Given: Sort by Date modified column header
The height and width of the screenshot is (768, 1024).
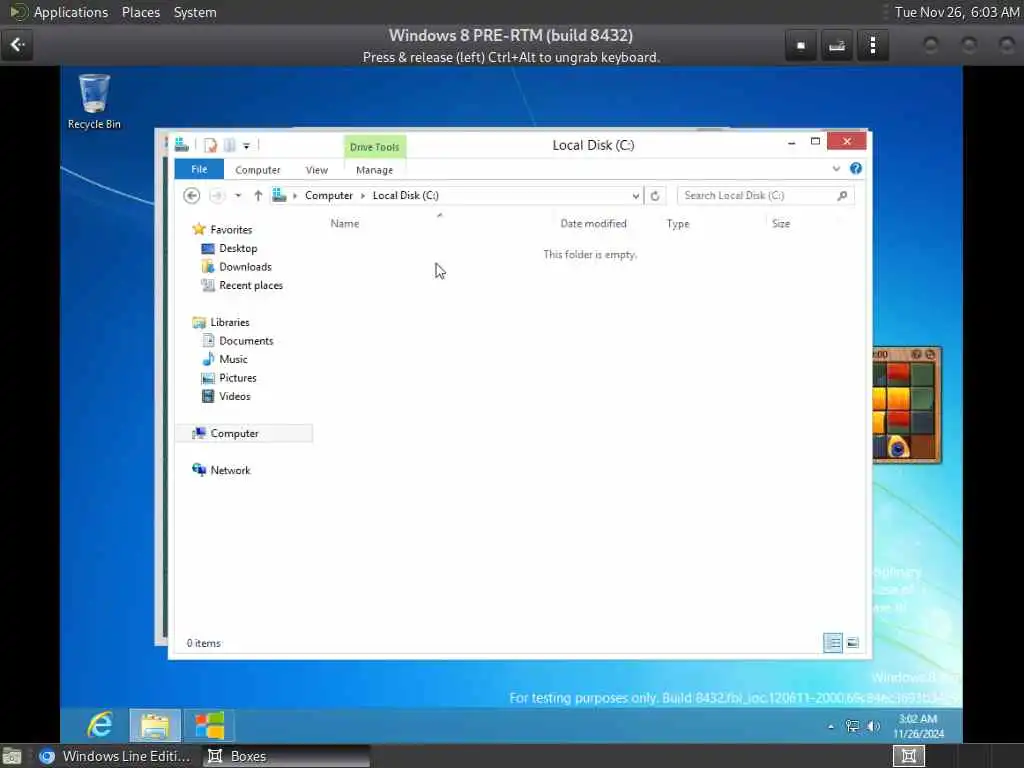Looking at the screenshot, I should tap(593, 223).
